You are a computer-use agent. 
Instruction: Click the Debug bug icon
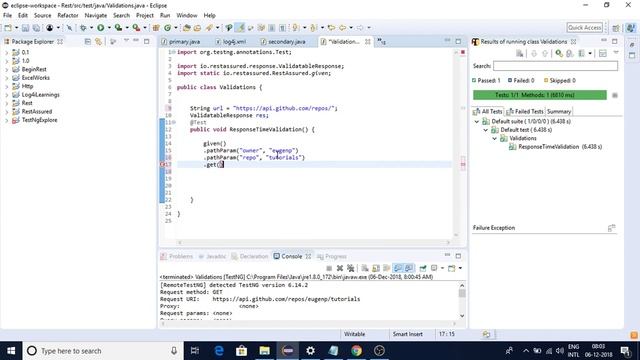tap(83, 28)
